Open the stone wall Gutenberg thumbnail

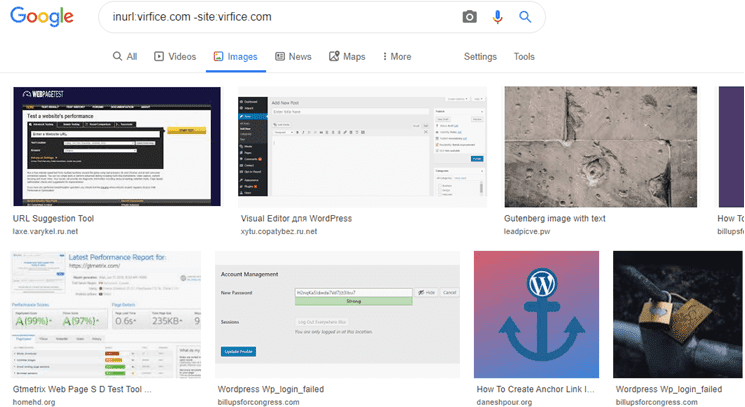coord(601,147)
